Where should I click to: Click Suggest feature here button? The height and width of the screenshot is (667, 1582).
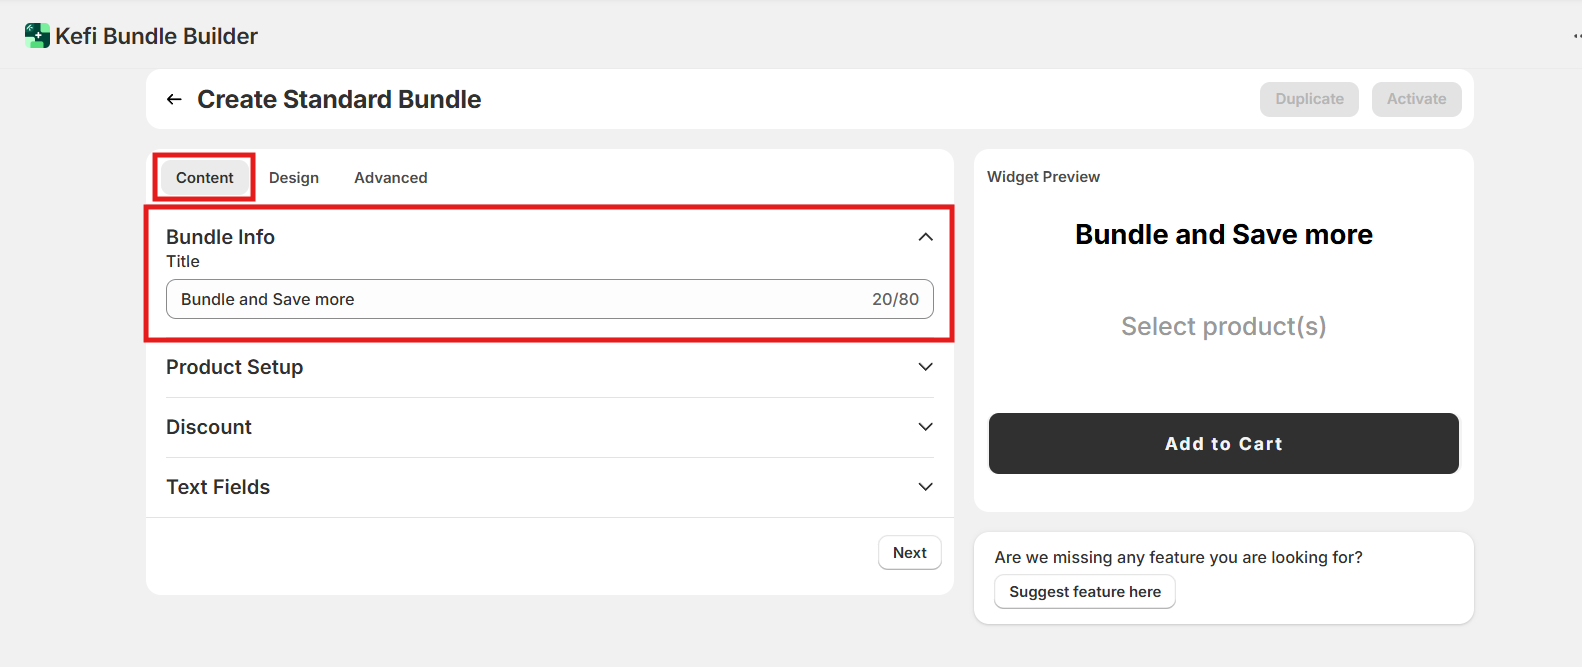click(x=1084, y=592)
